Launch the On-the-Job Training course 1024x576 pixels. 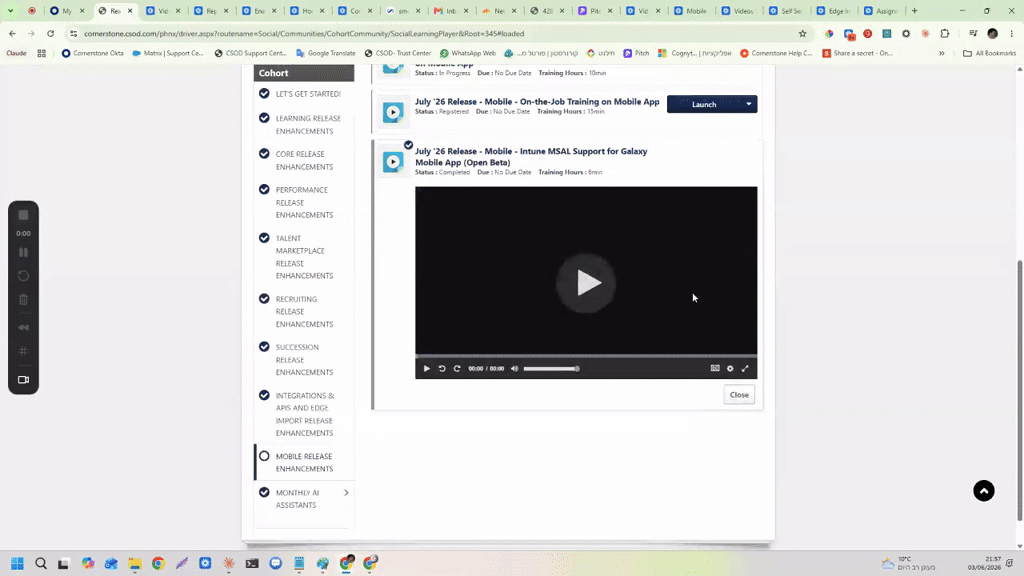point(704,104)
